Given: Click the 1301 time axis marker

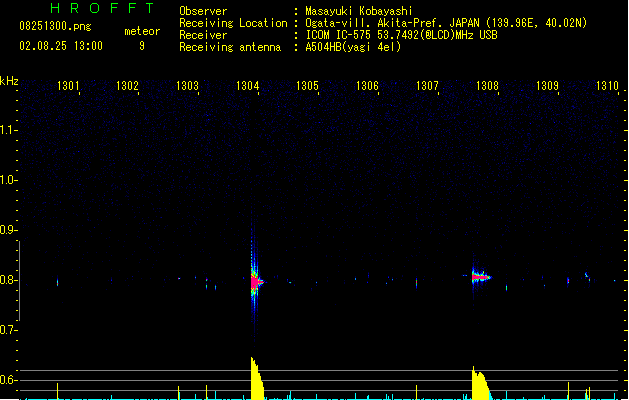Looking at the screenshot, I should (x=68, y=86).
